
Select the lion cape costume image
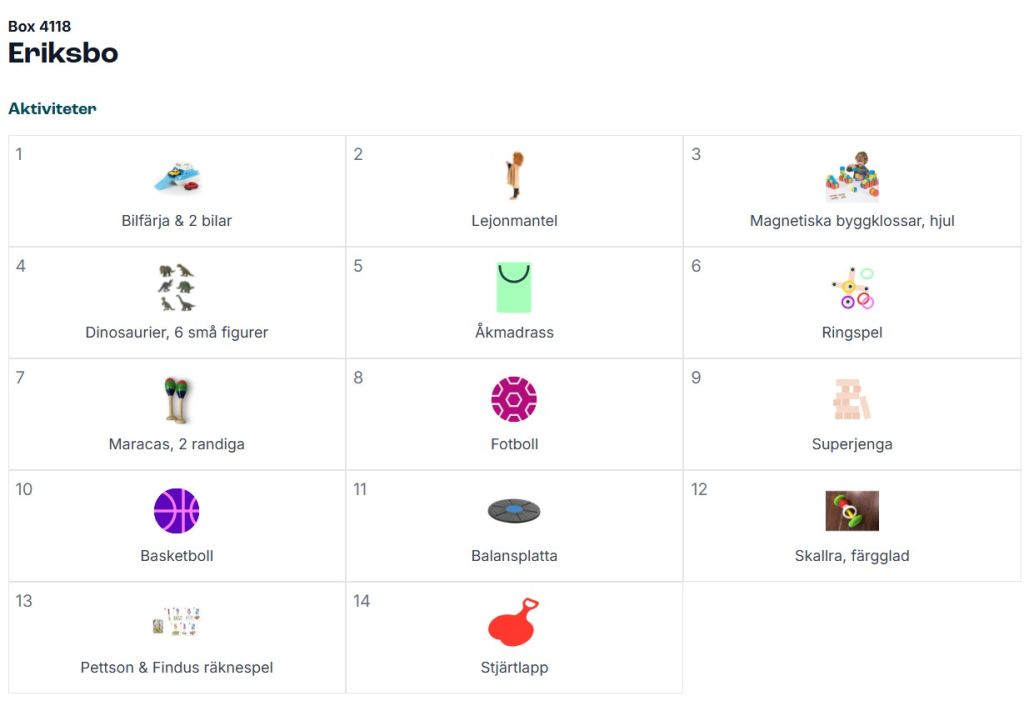[x=515, y=176]
